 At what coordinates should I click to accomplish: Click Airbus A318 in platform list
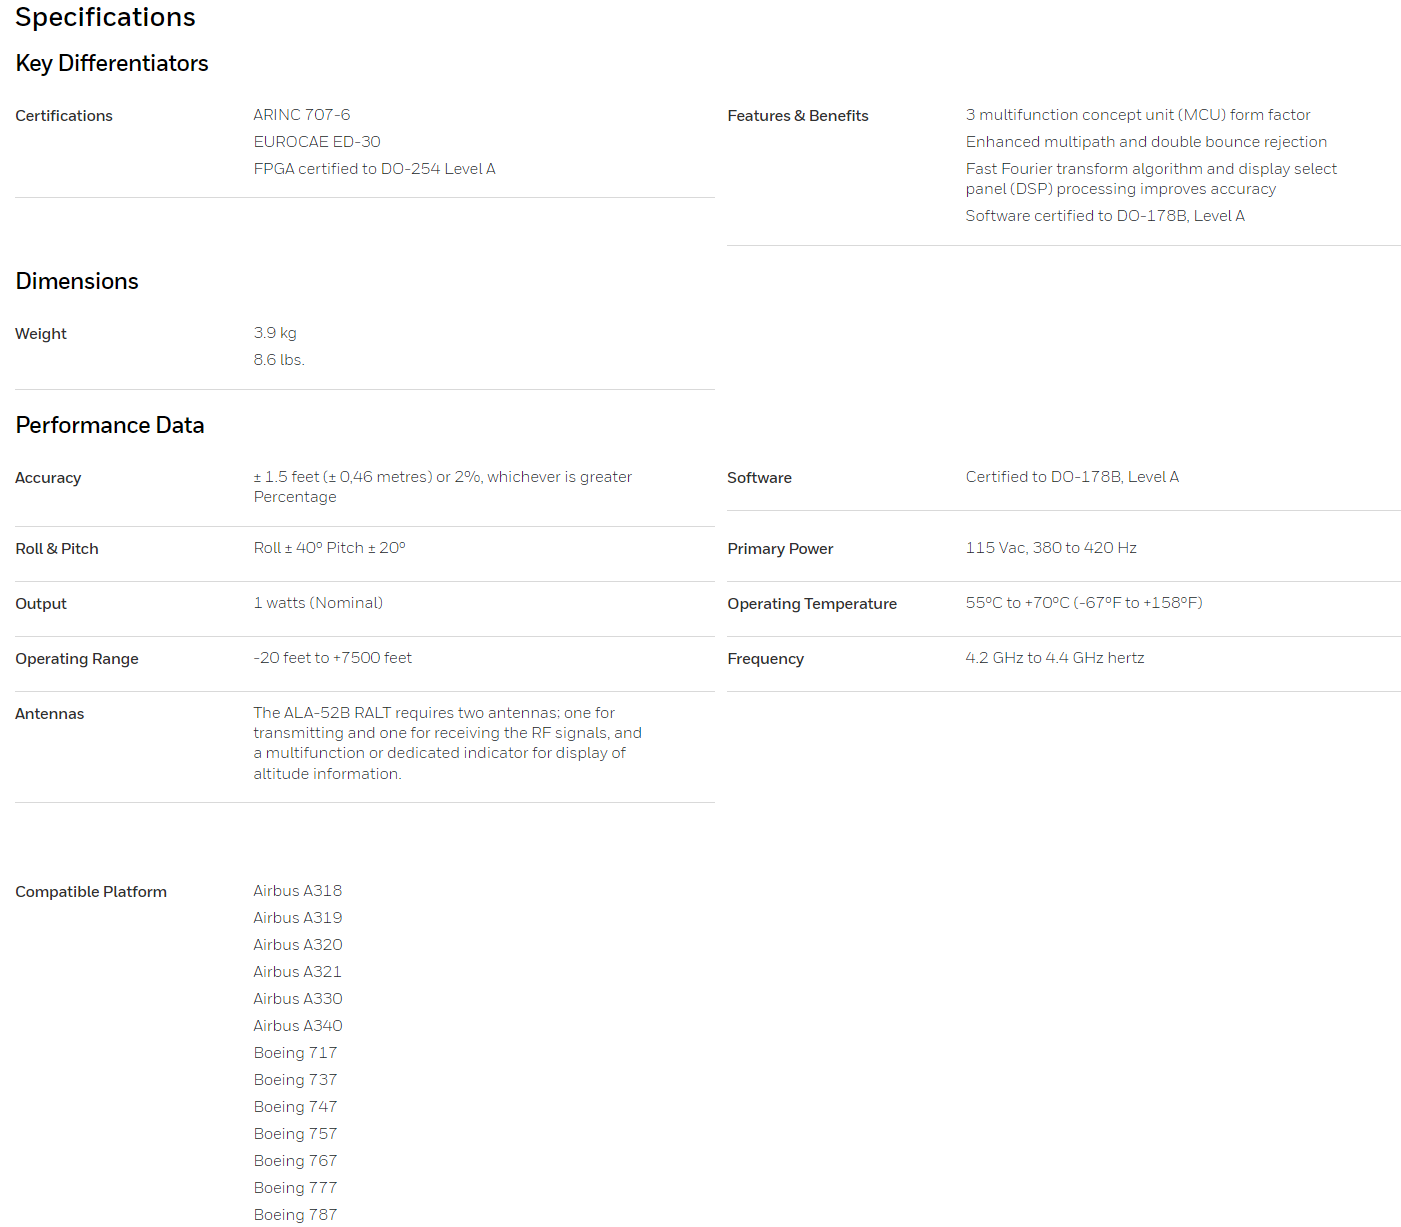[x=298, y=891]
